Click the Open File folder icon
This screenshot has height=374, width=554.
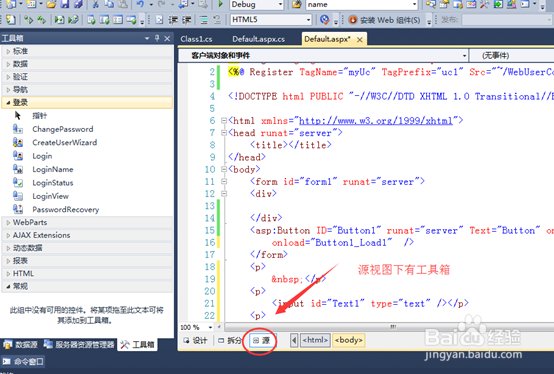click(x=52, y=4)
